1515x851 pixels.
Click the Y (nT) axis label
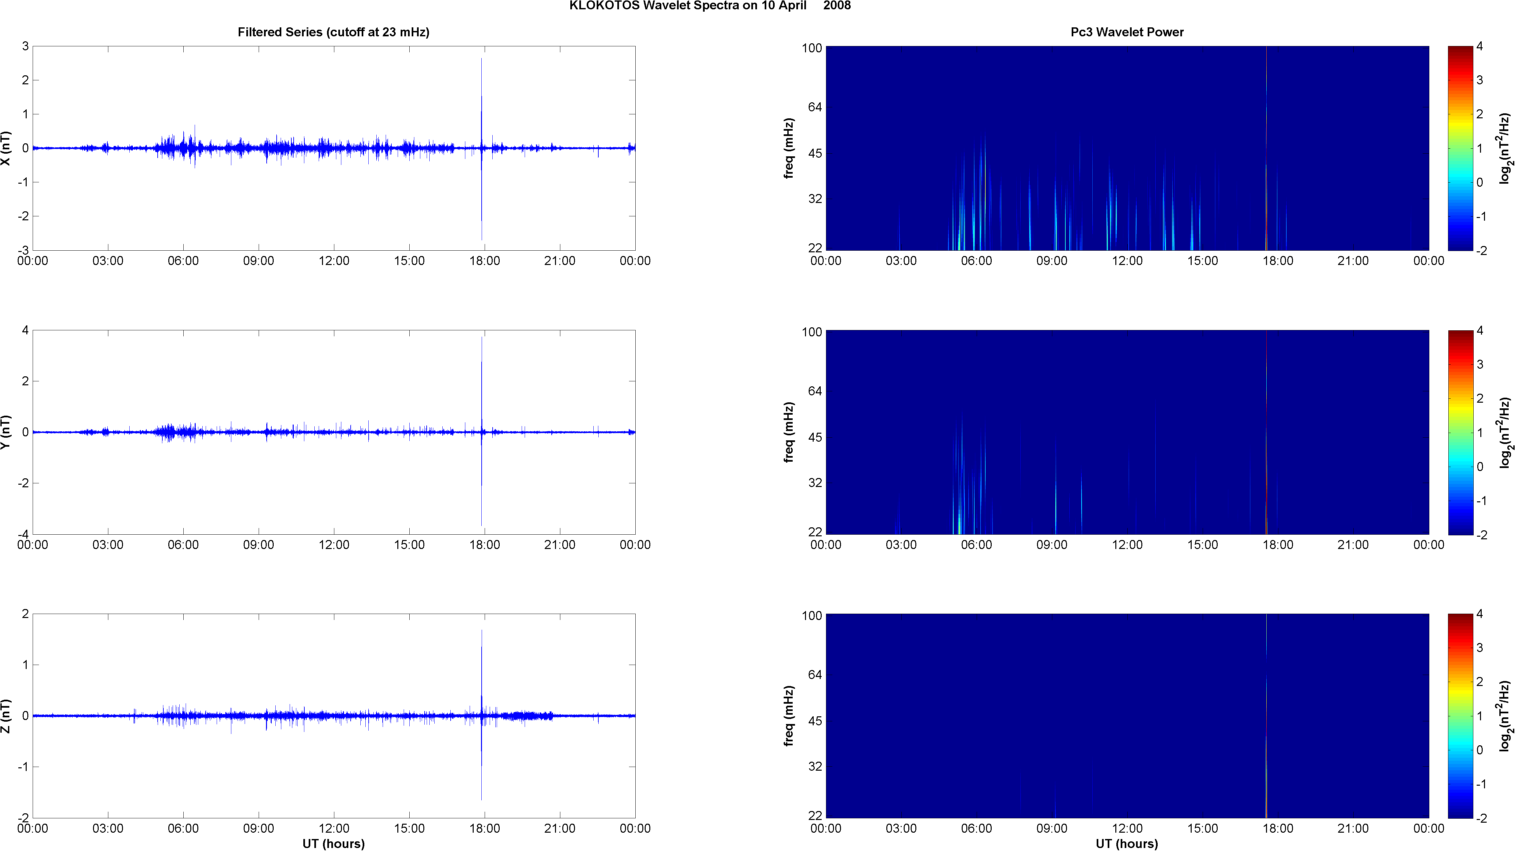[7, 432]
